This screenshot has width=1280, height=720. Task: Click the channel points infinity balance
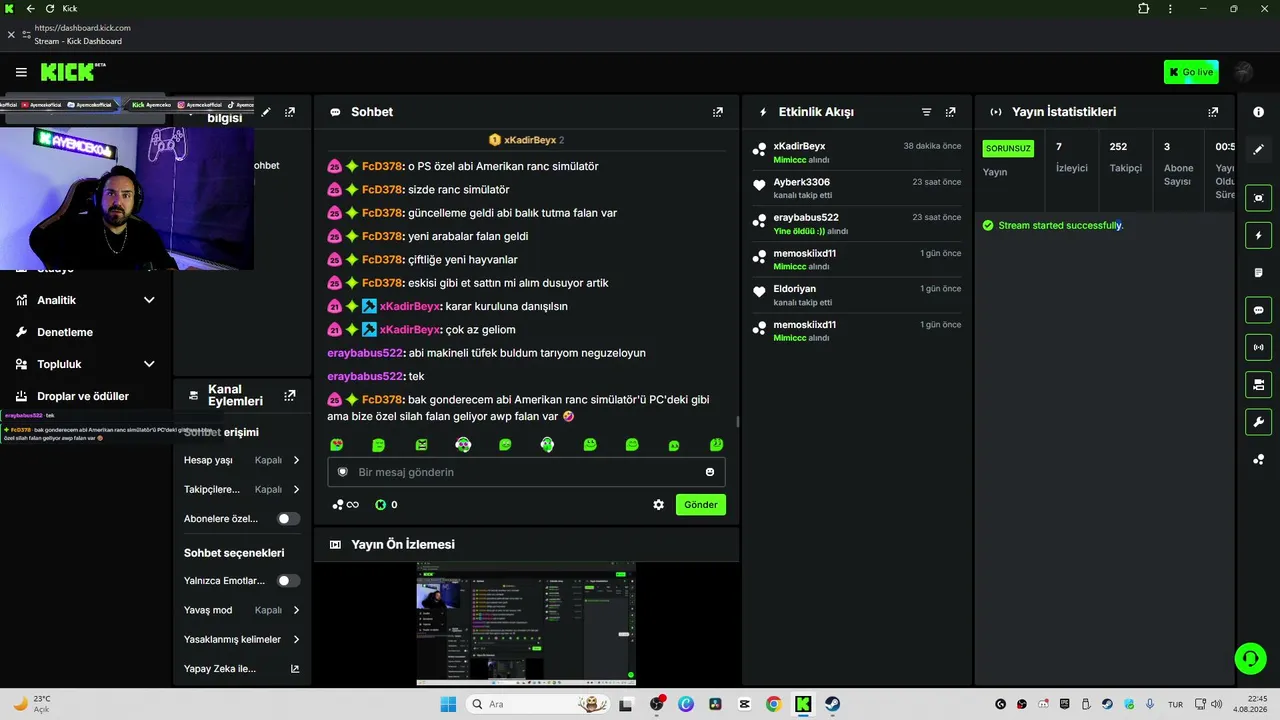[x=346, y=505]
